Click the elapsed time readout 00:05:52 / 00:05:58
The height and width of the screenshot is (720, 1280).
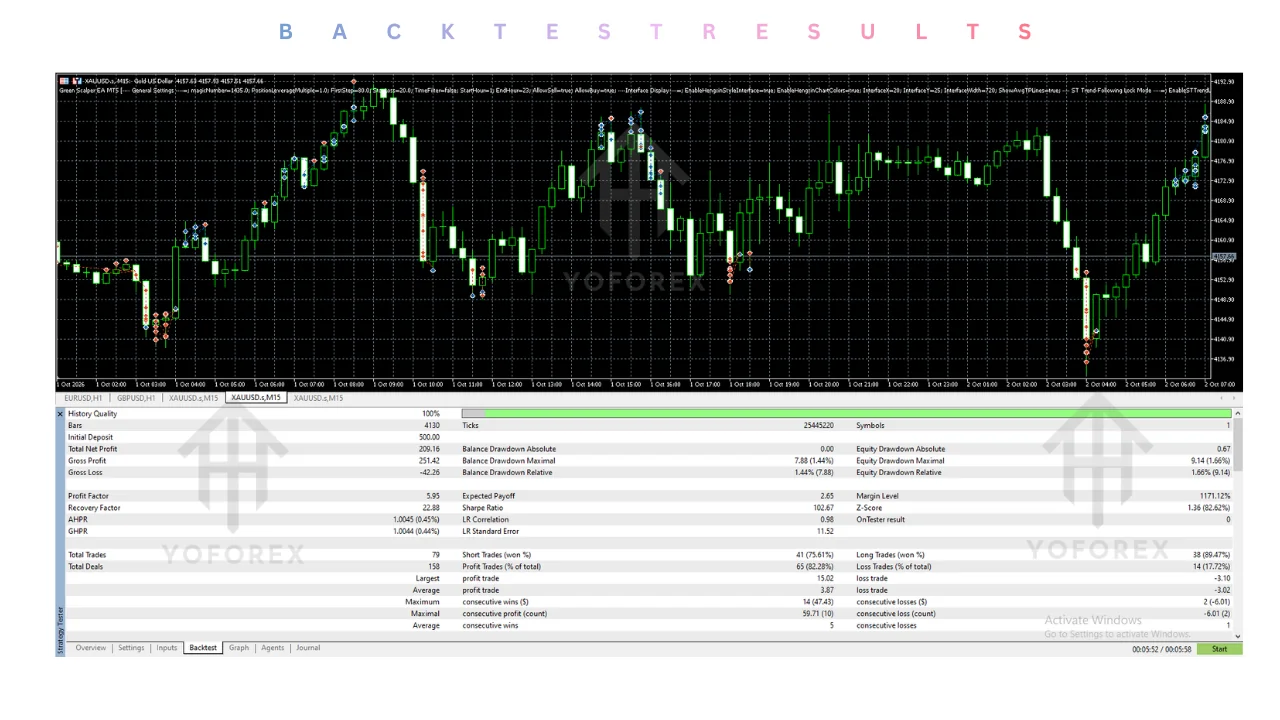(1161, 649)
